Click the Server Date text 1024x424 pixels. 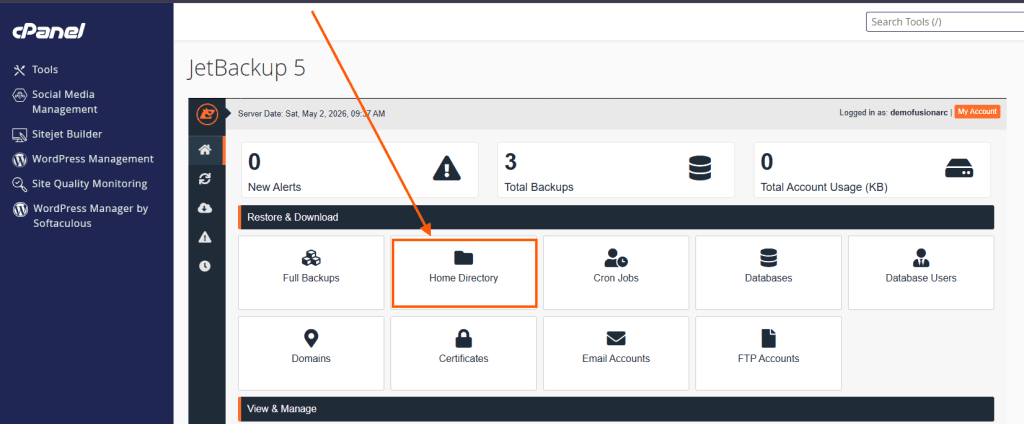point(312,114)
